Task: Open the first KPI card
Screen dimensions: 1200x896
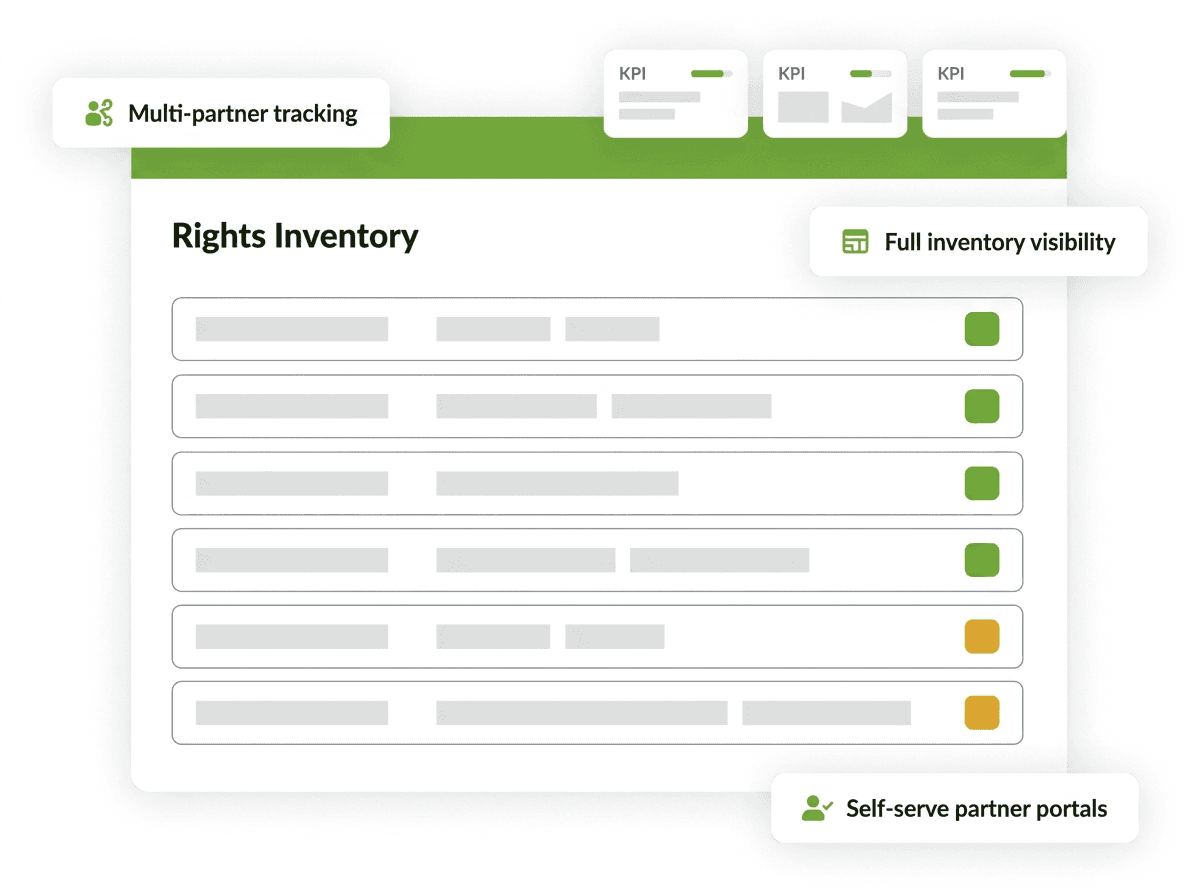Action: coord(676,93)
